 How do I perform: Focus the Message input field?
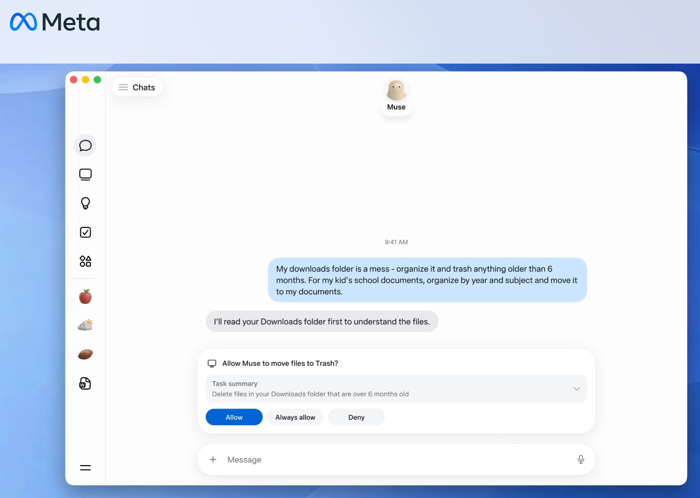pos(396,460)
